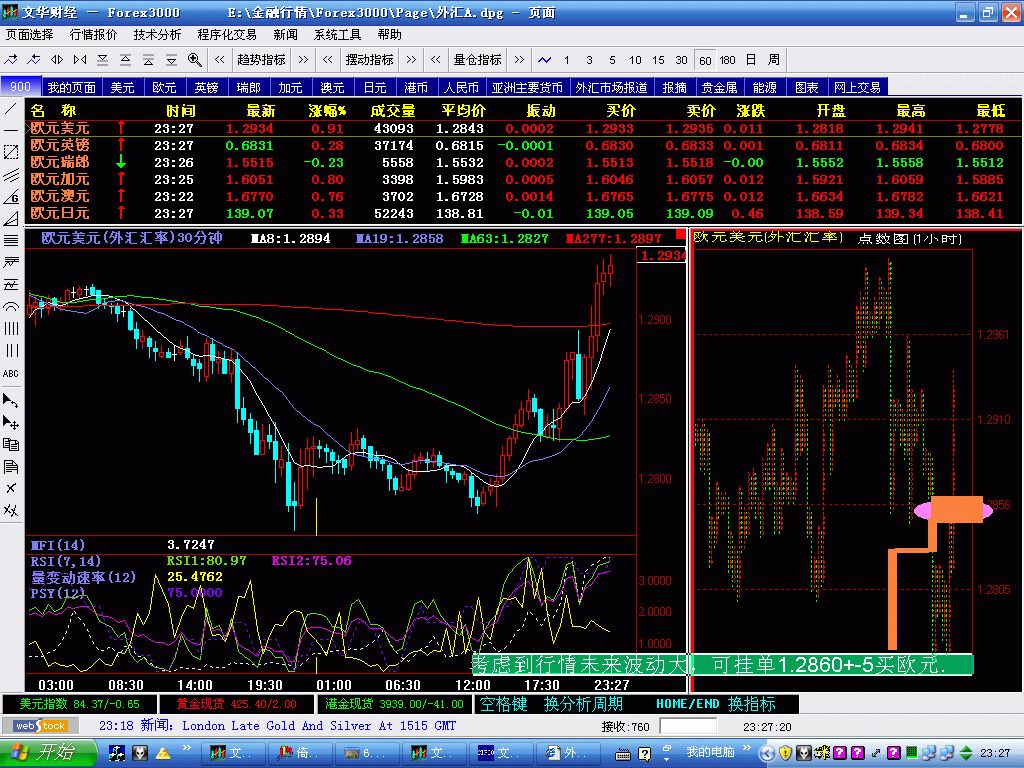The width and height of the screenshot is (1024, 768).
Task: Select the vertical cycle lines tool
Action: pyautogui.click(x=11, y=328)
